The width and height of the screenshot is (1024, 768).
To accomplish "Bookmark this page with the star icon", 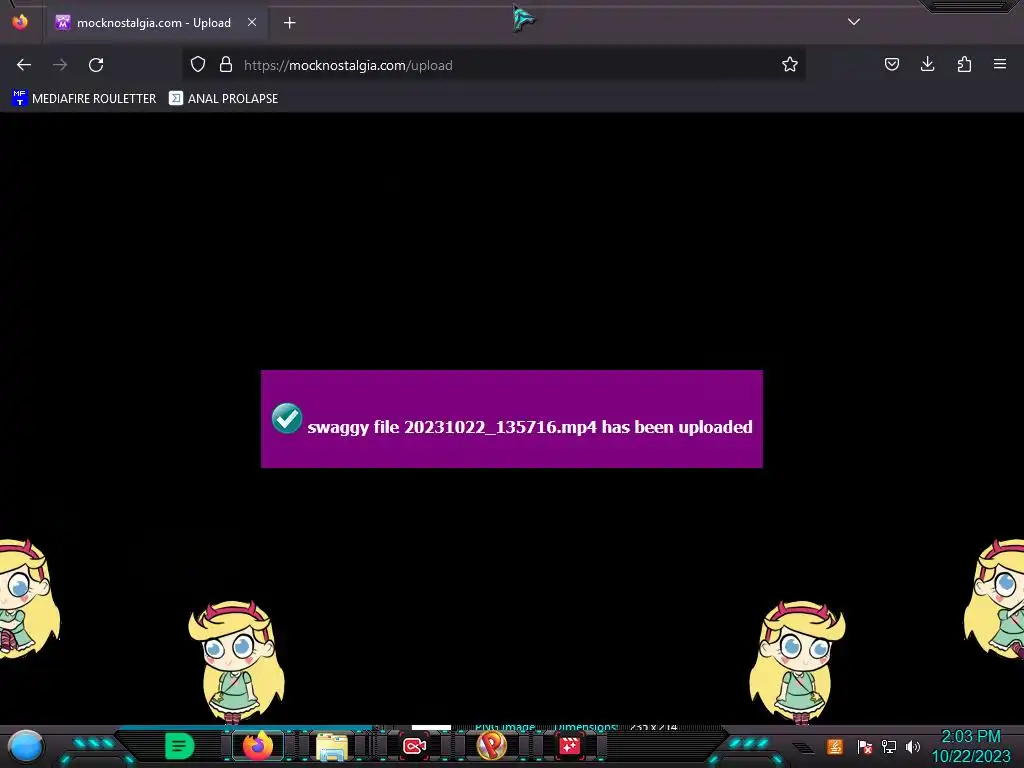I will click(x=790, y=64).
